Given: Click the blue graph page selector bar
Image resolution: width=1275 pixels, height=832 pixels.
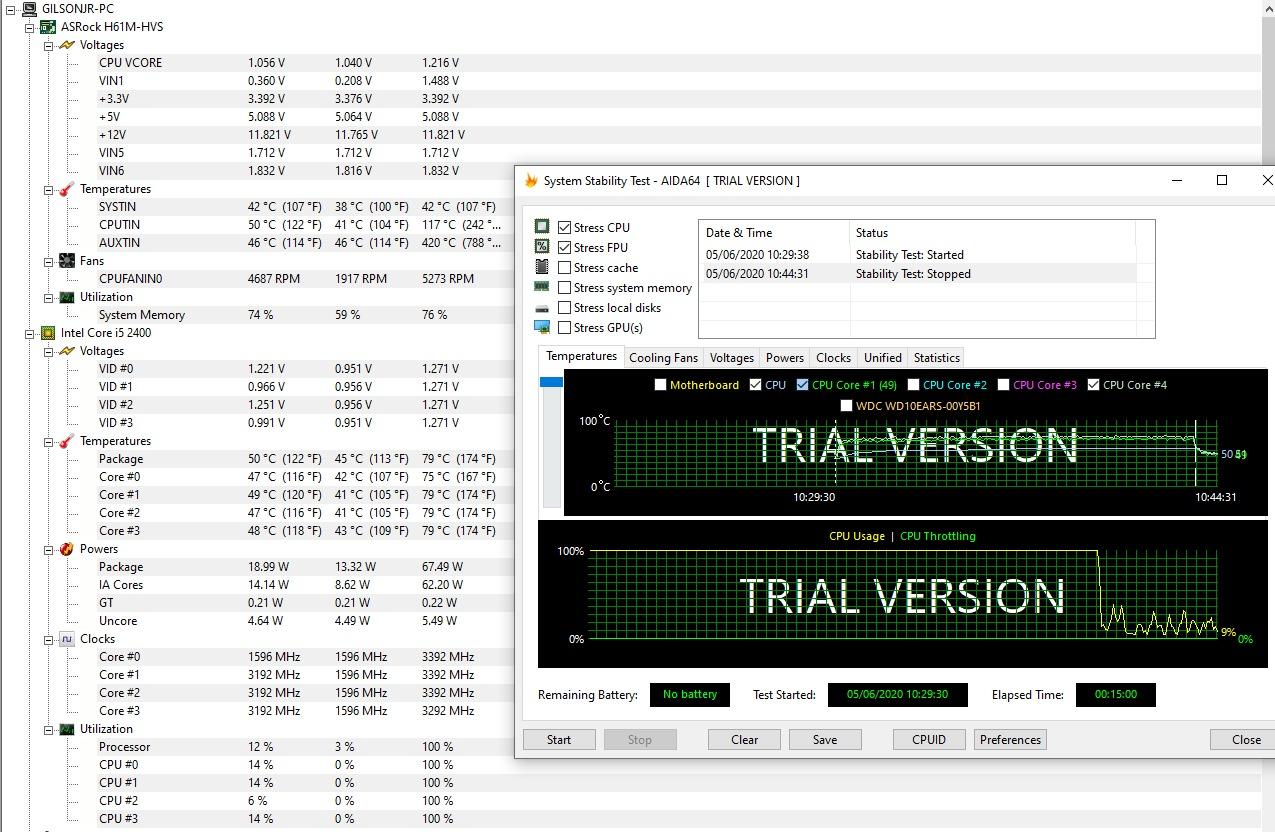Looking at the screenshot, I should point(551,382).
